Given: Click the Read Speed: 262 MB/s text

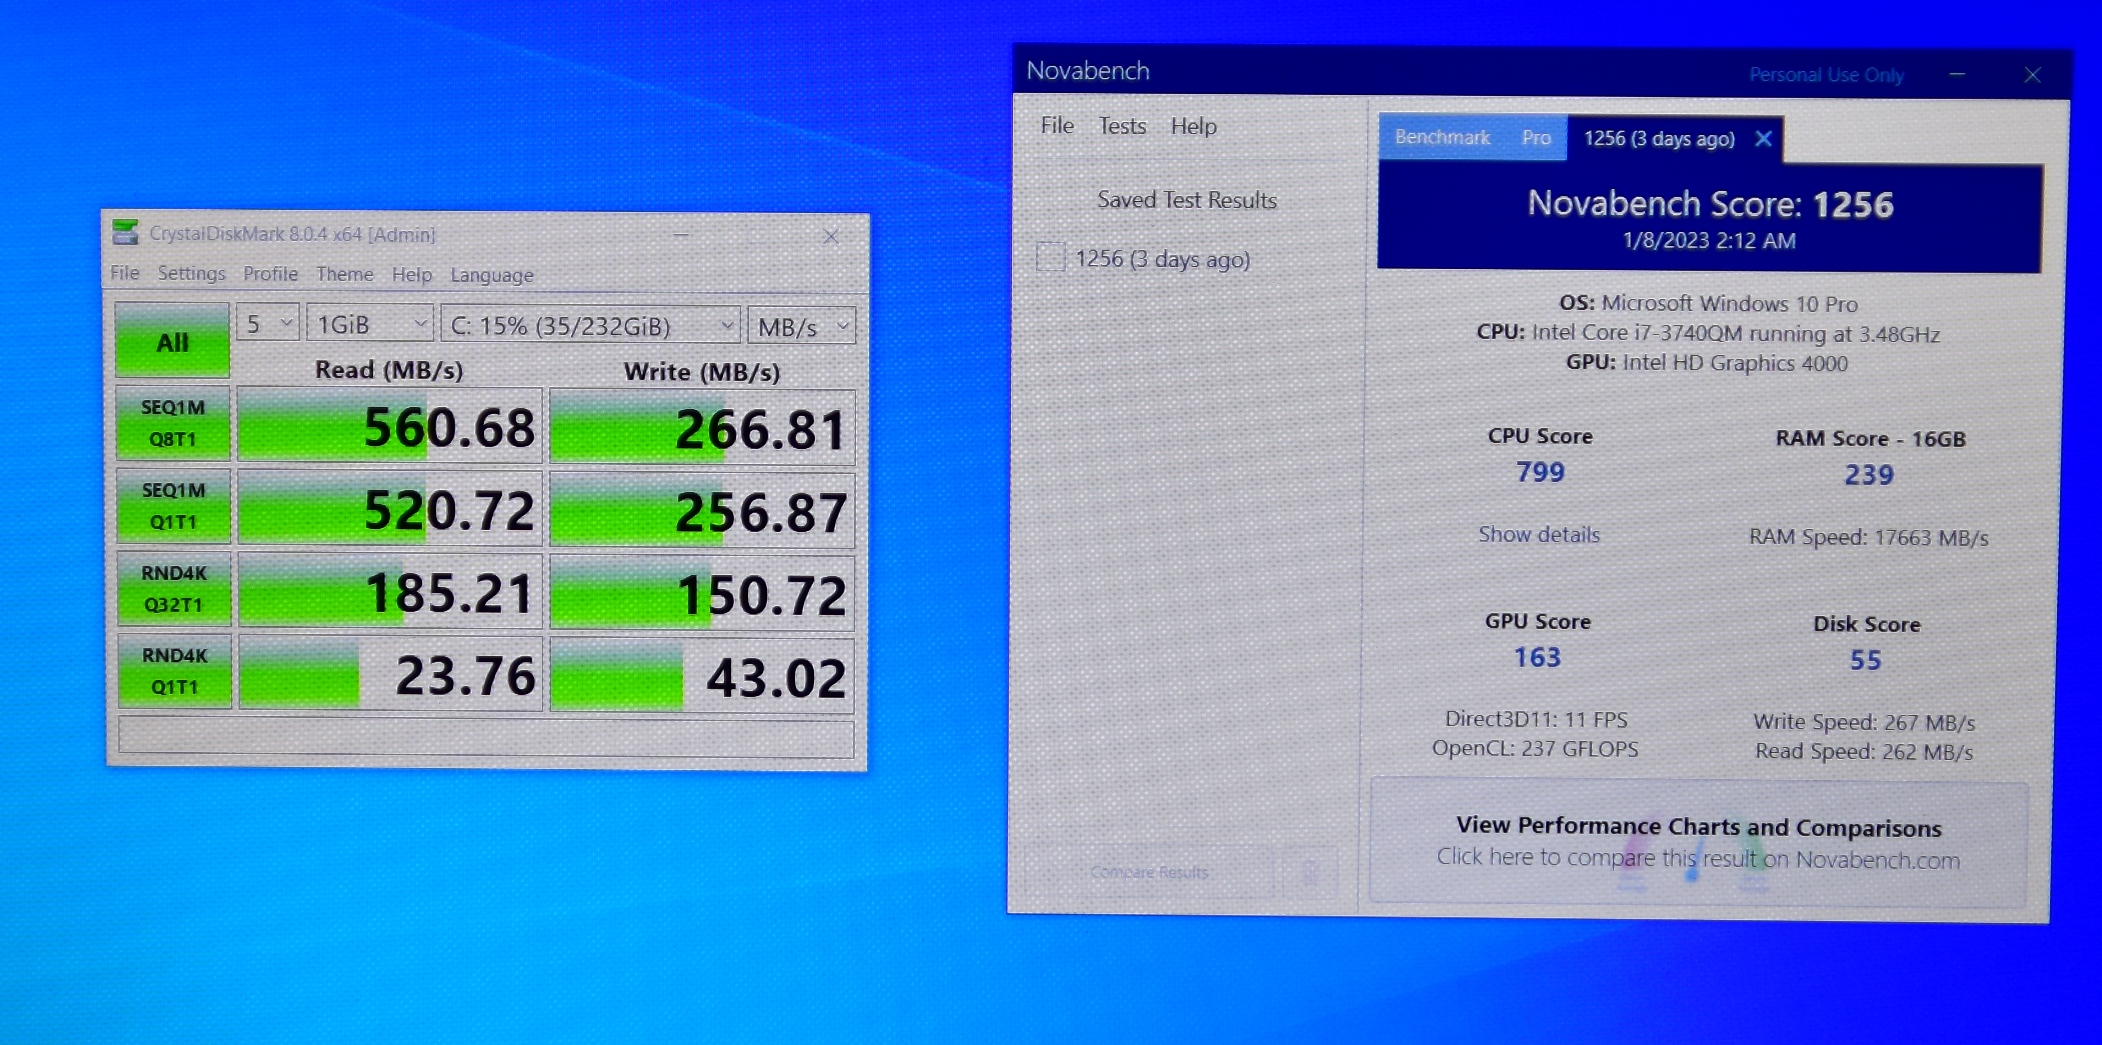Looking at the screenshot, I should 1864,751.
